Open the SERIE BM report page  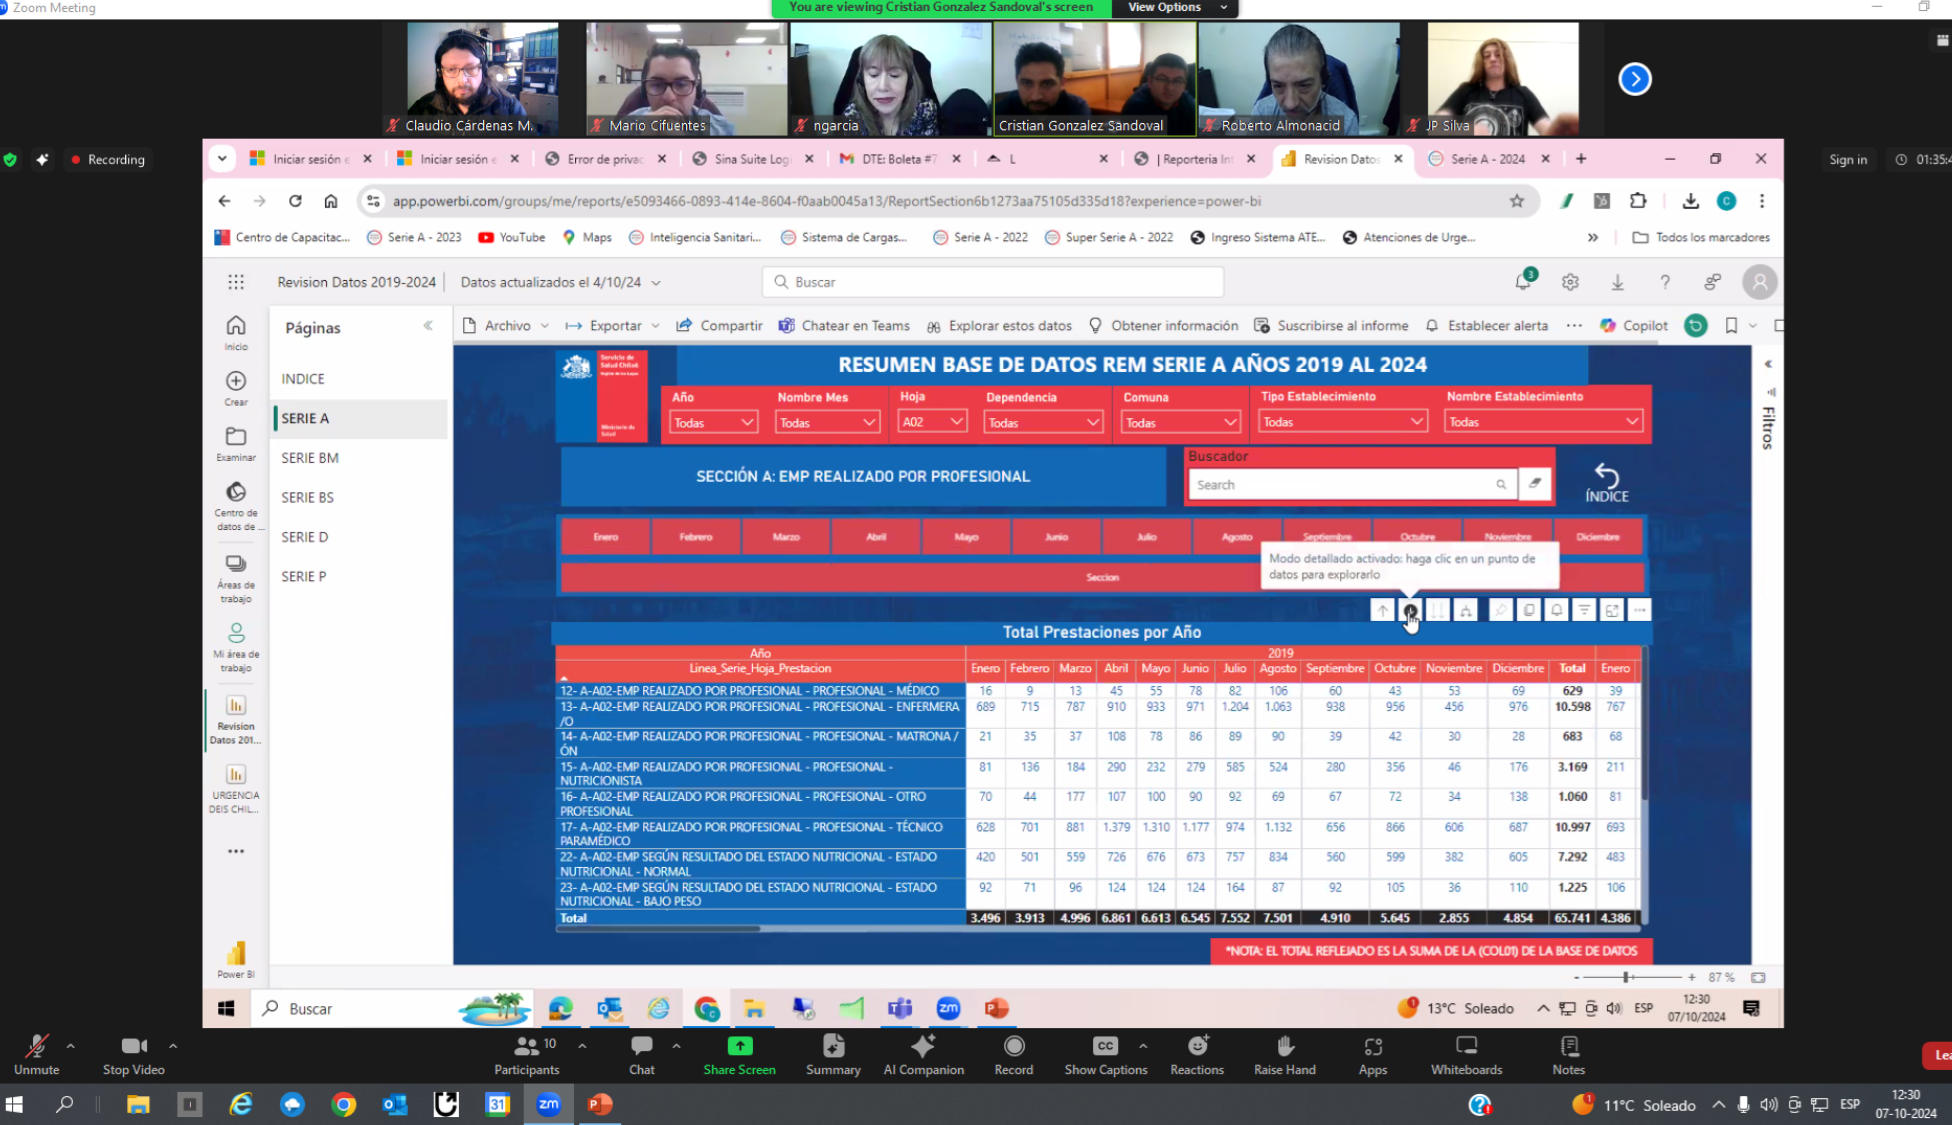click(x=310, y=458)
